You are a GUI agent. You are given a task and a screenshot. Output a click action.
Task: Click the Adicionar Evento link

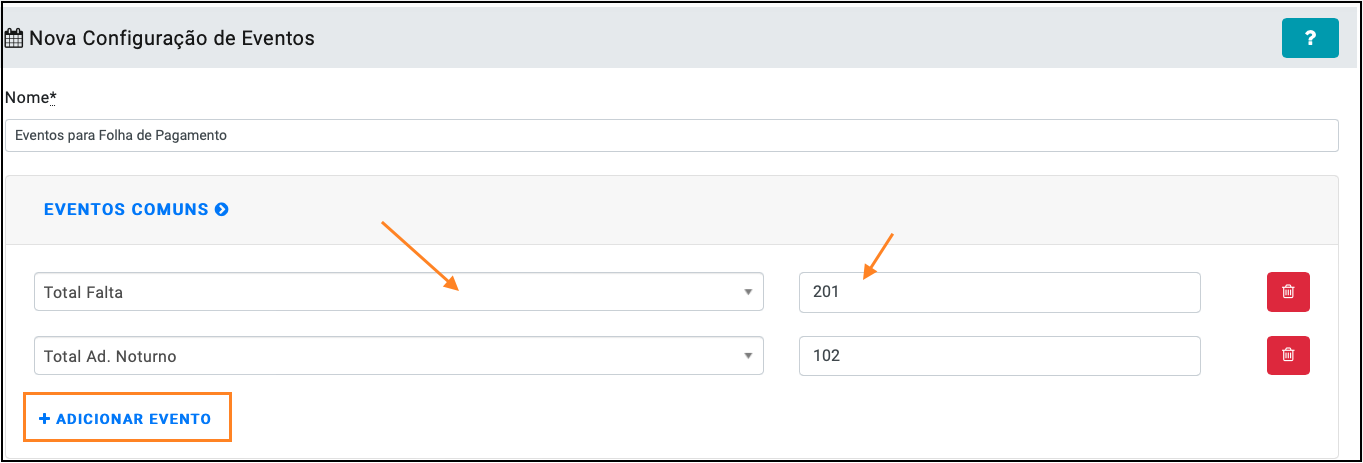coord(125,419)
